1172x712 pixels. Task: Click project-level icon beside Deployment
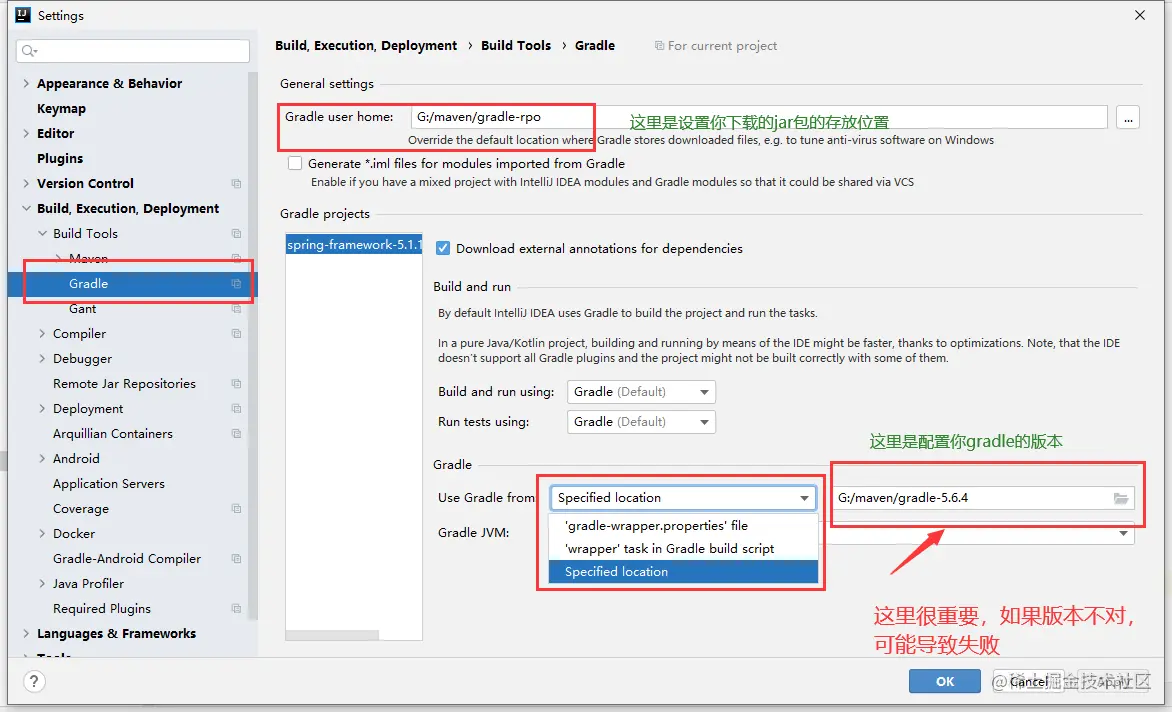click(x=236, y=409)
